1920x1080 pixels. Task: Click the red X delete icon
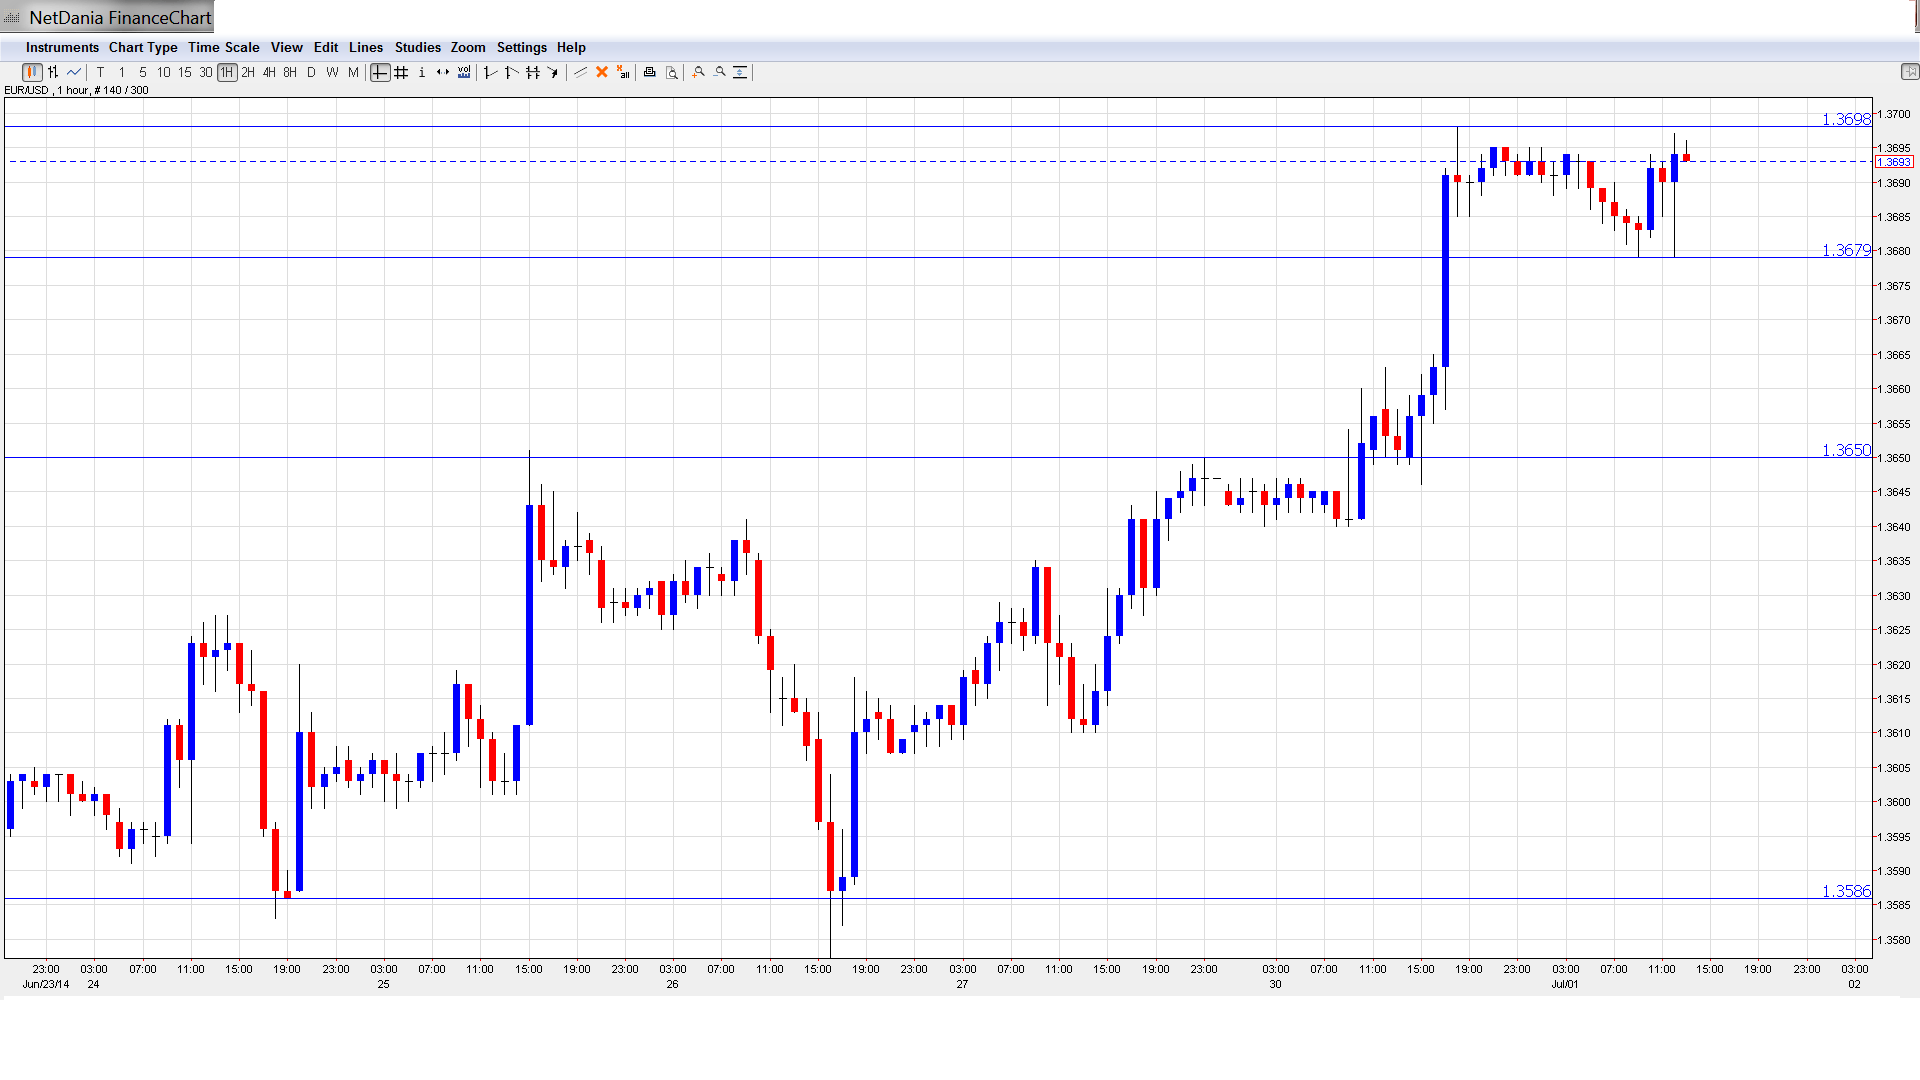click(602, 72)
